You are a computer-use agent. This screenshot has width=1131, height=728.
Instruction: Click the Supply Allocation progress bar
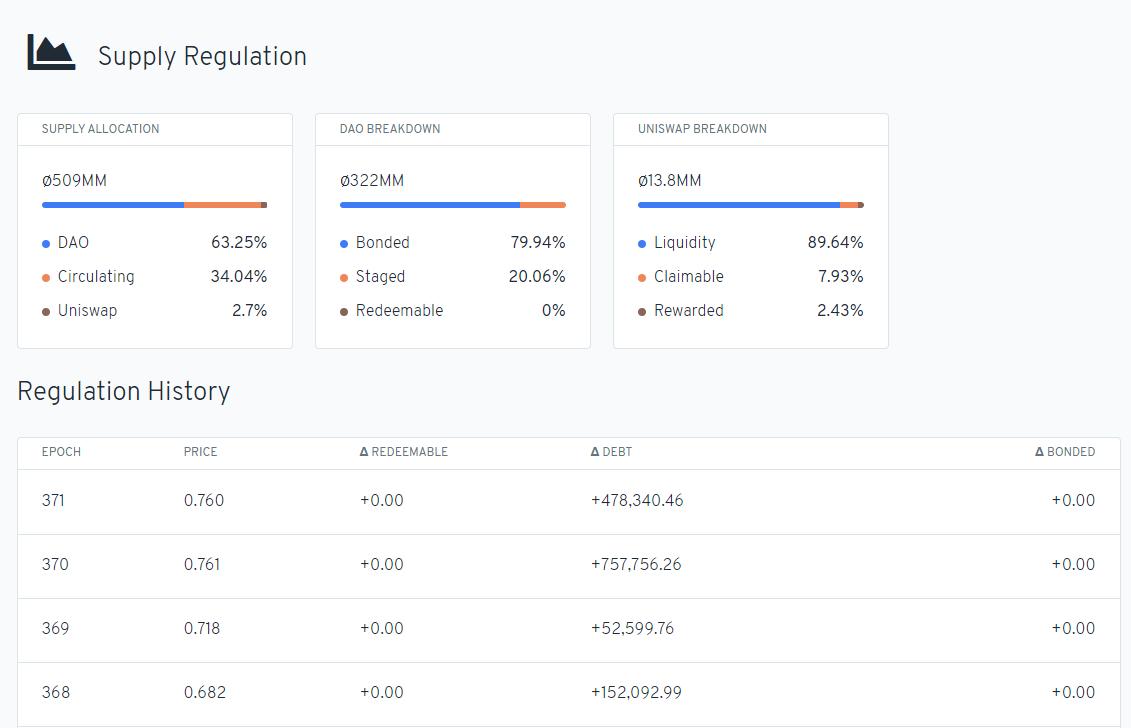point(154,205)
